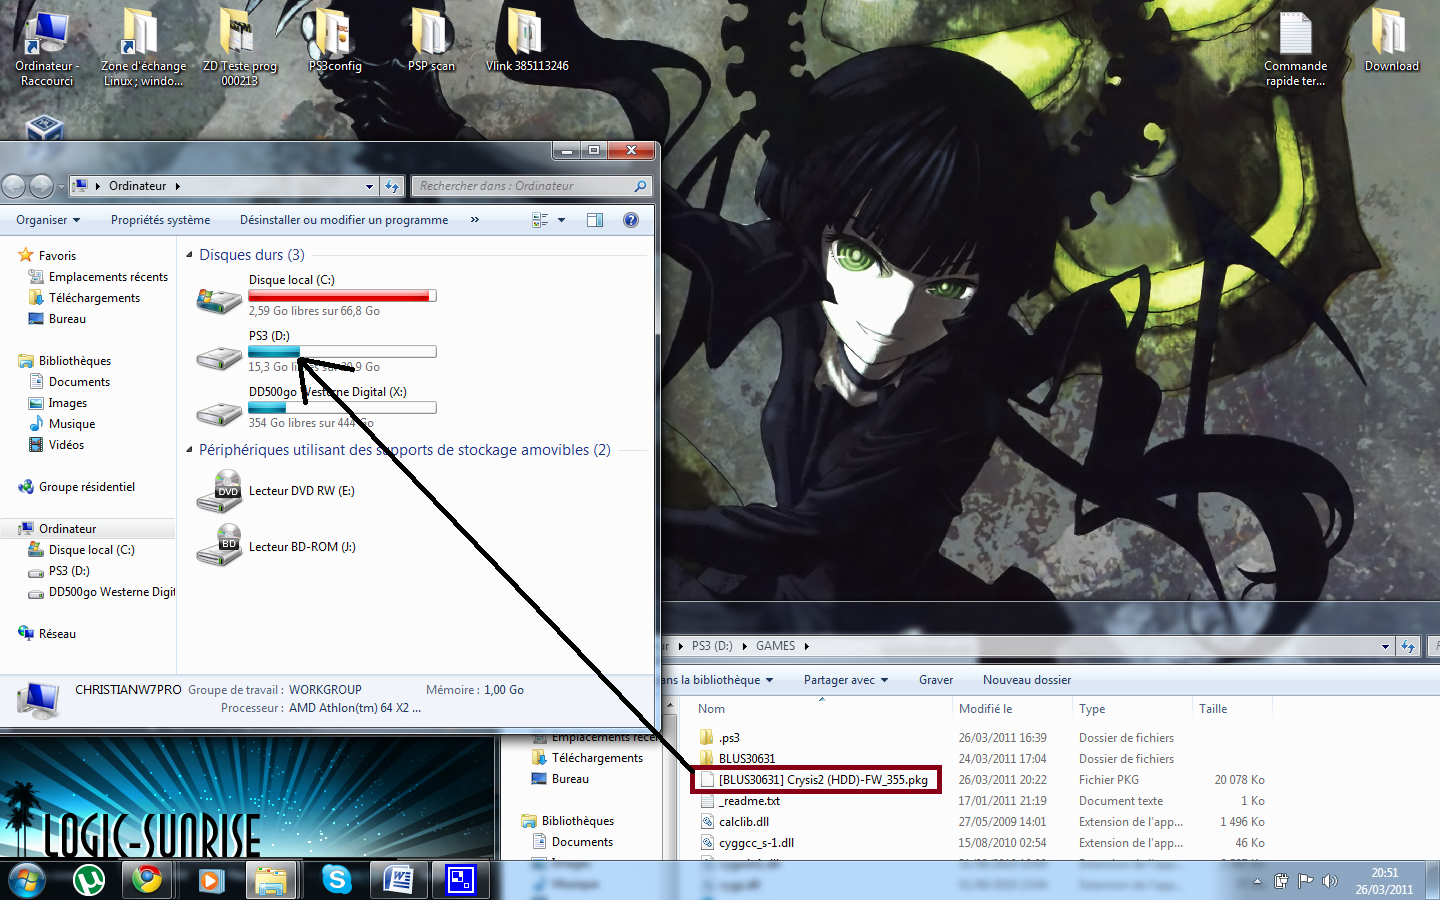Open the PSP scan desktop folder
The width and height of the screenshot is (1440, 900).
coord(431,40)
